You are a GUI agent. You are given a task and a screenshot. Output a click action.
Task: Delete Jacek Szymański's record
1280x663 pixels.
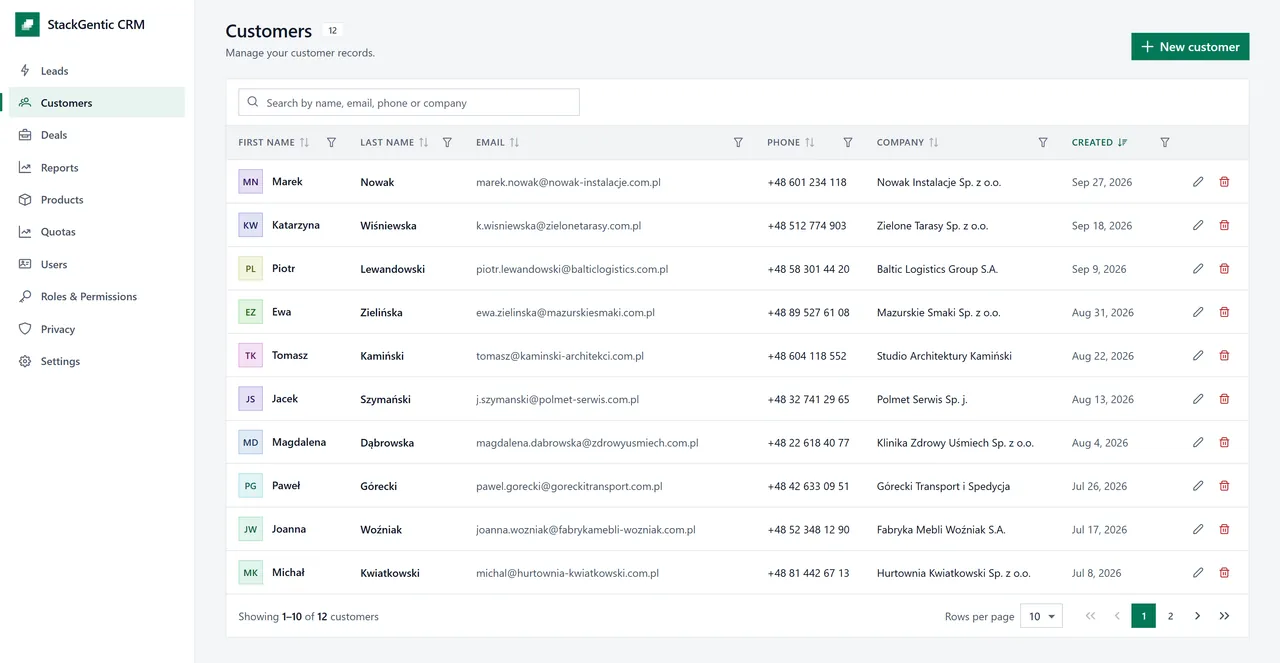coord(1224,399)
